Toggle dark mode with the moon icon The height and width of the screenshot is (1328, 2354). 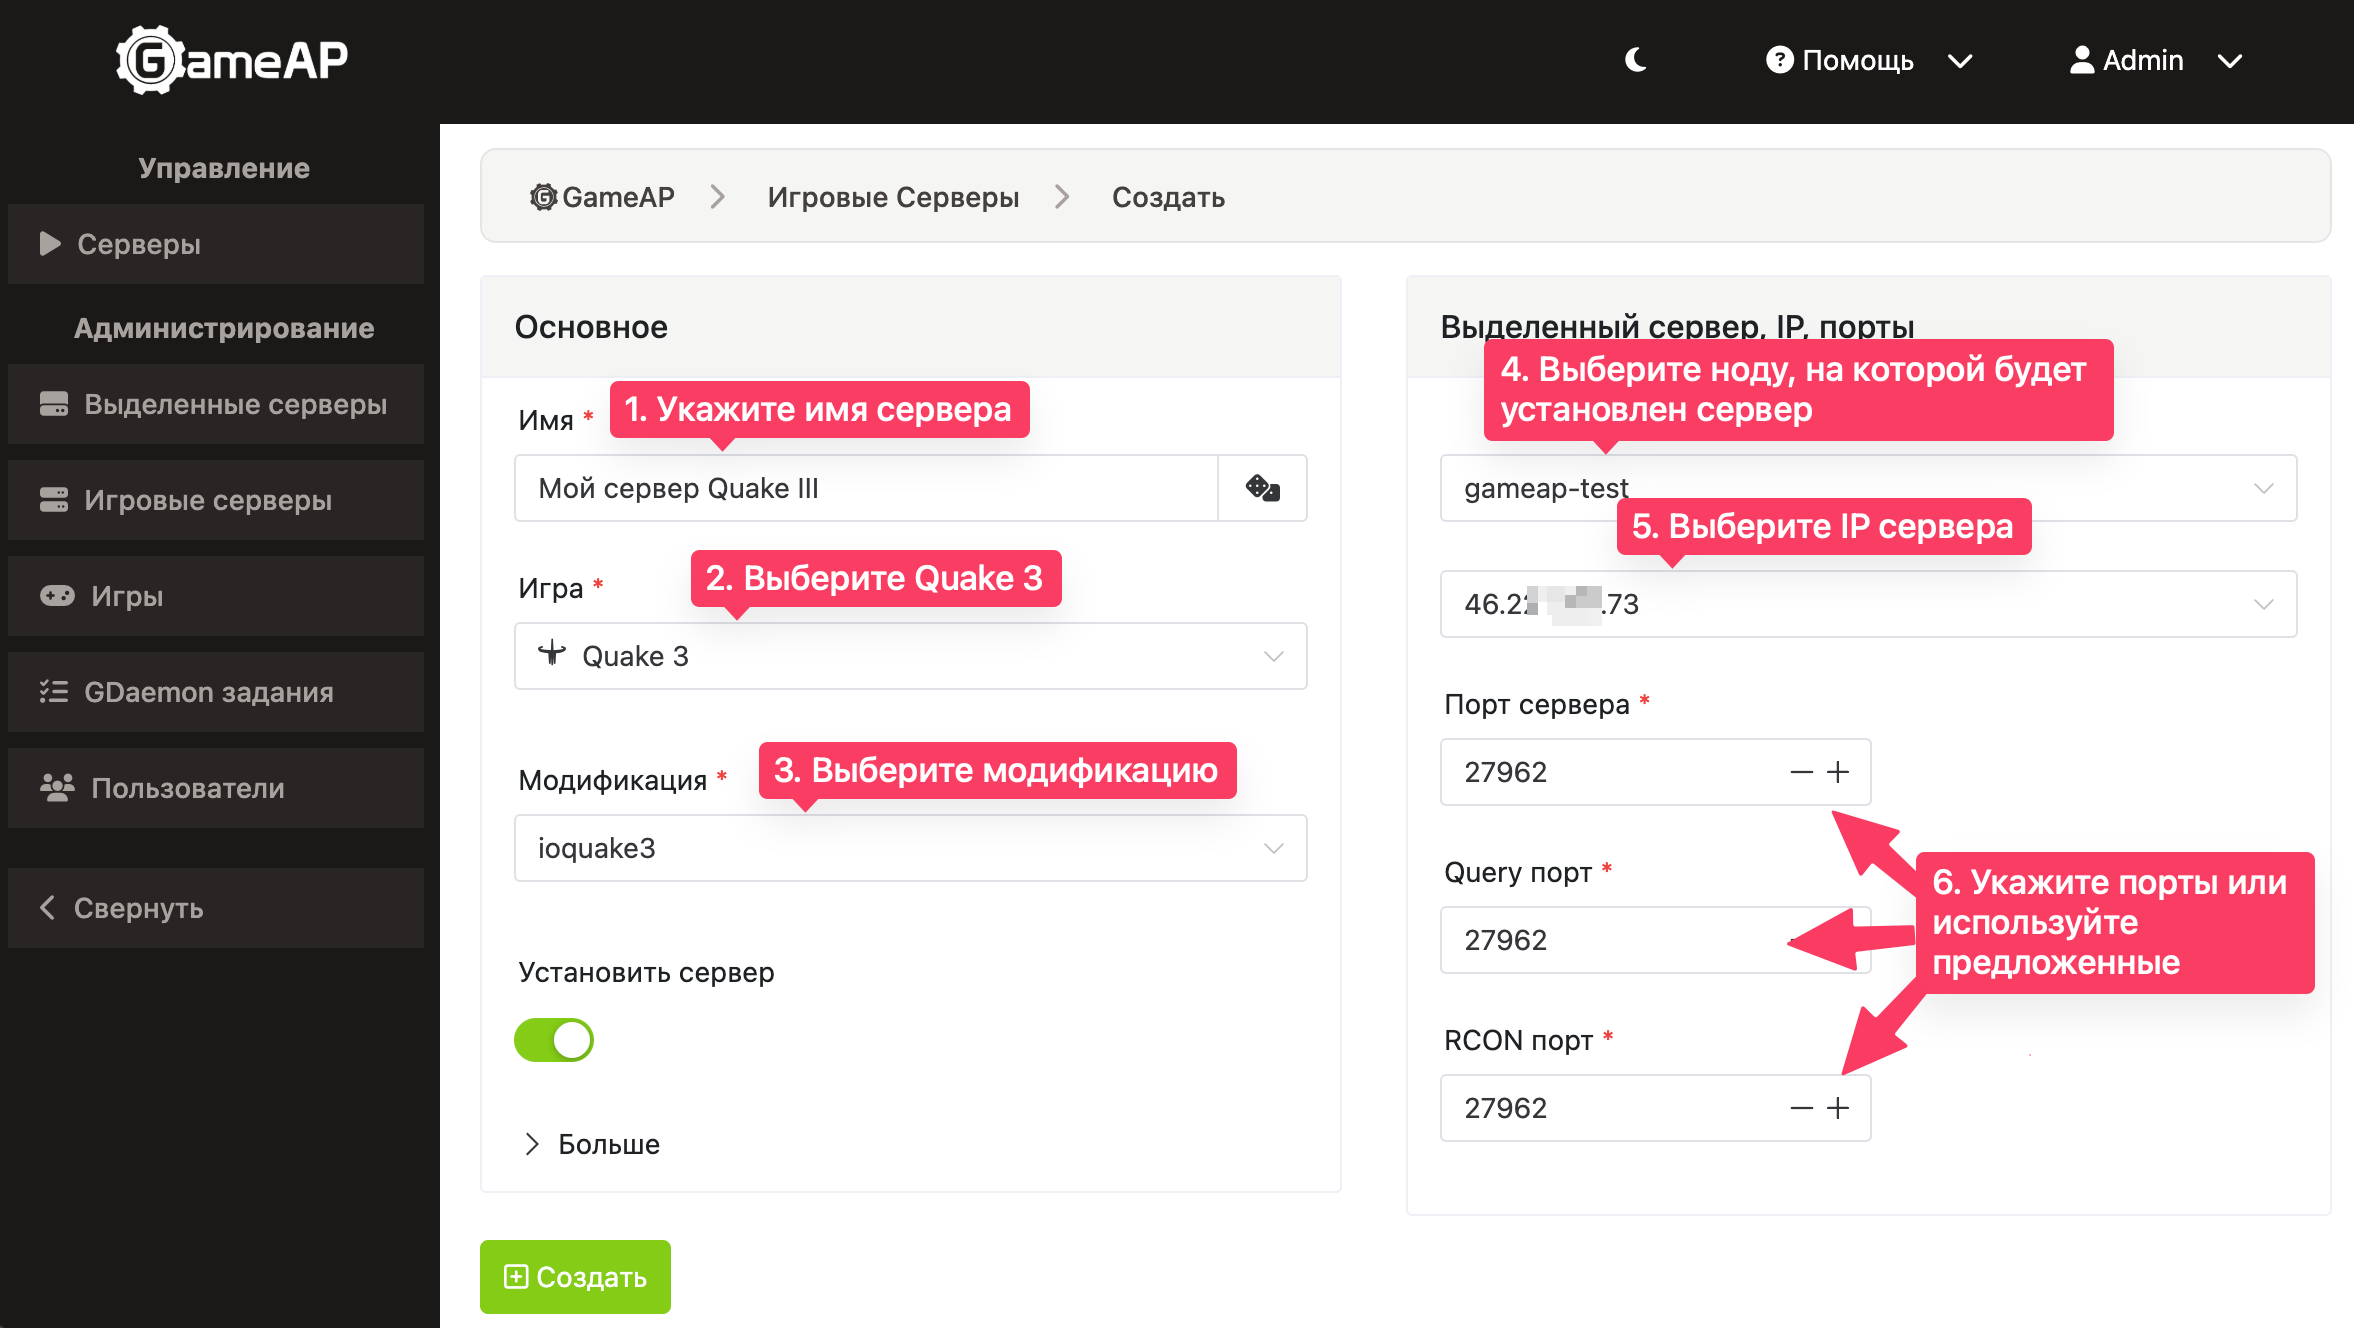(x=1636, y=60)
